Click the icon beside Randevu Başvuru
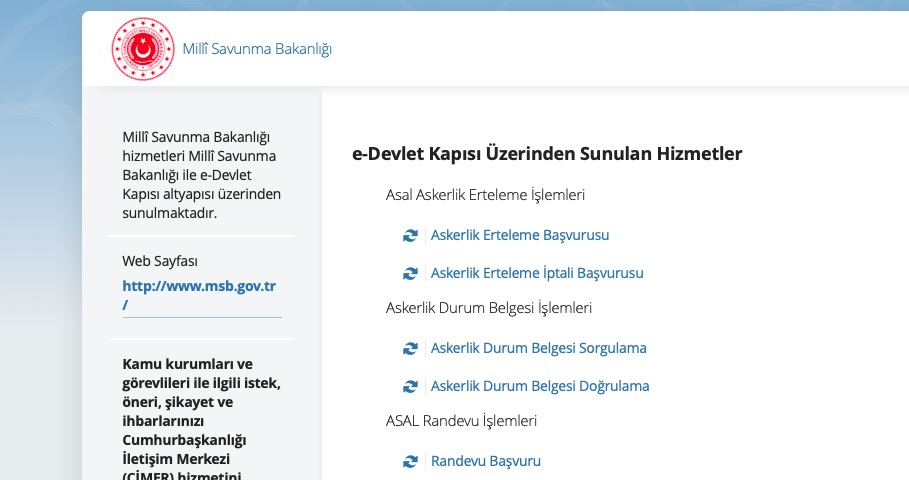The image size is (909, 480). pos(409,462)
